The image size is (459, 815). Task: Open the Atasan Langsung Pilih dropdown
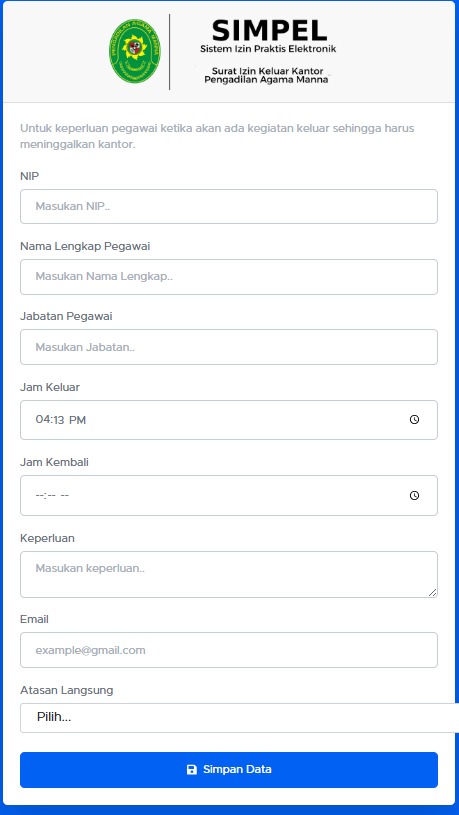point(240,718)
